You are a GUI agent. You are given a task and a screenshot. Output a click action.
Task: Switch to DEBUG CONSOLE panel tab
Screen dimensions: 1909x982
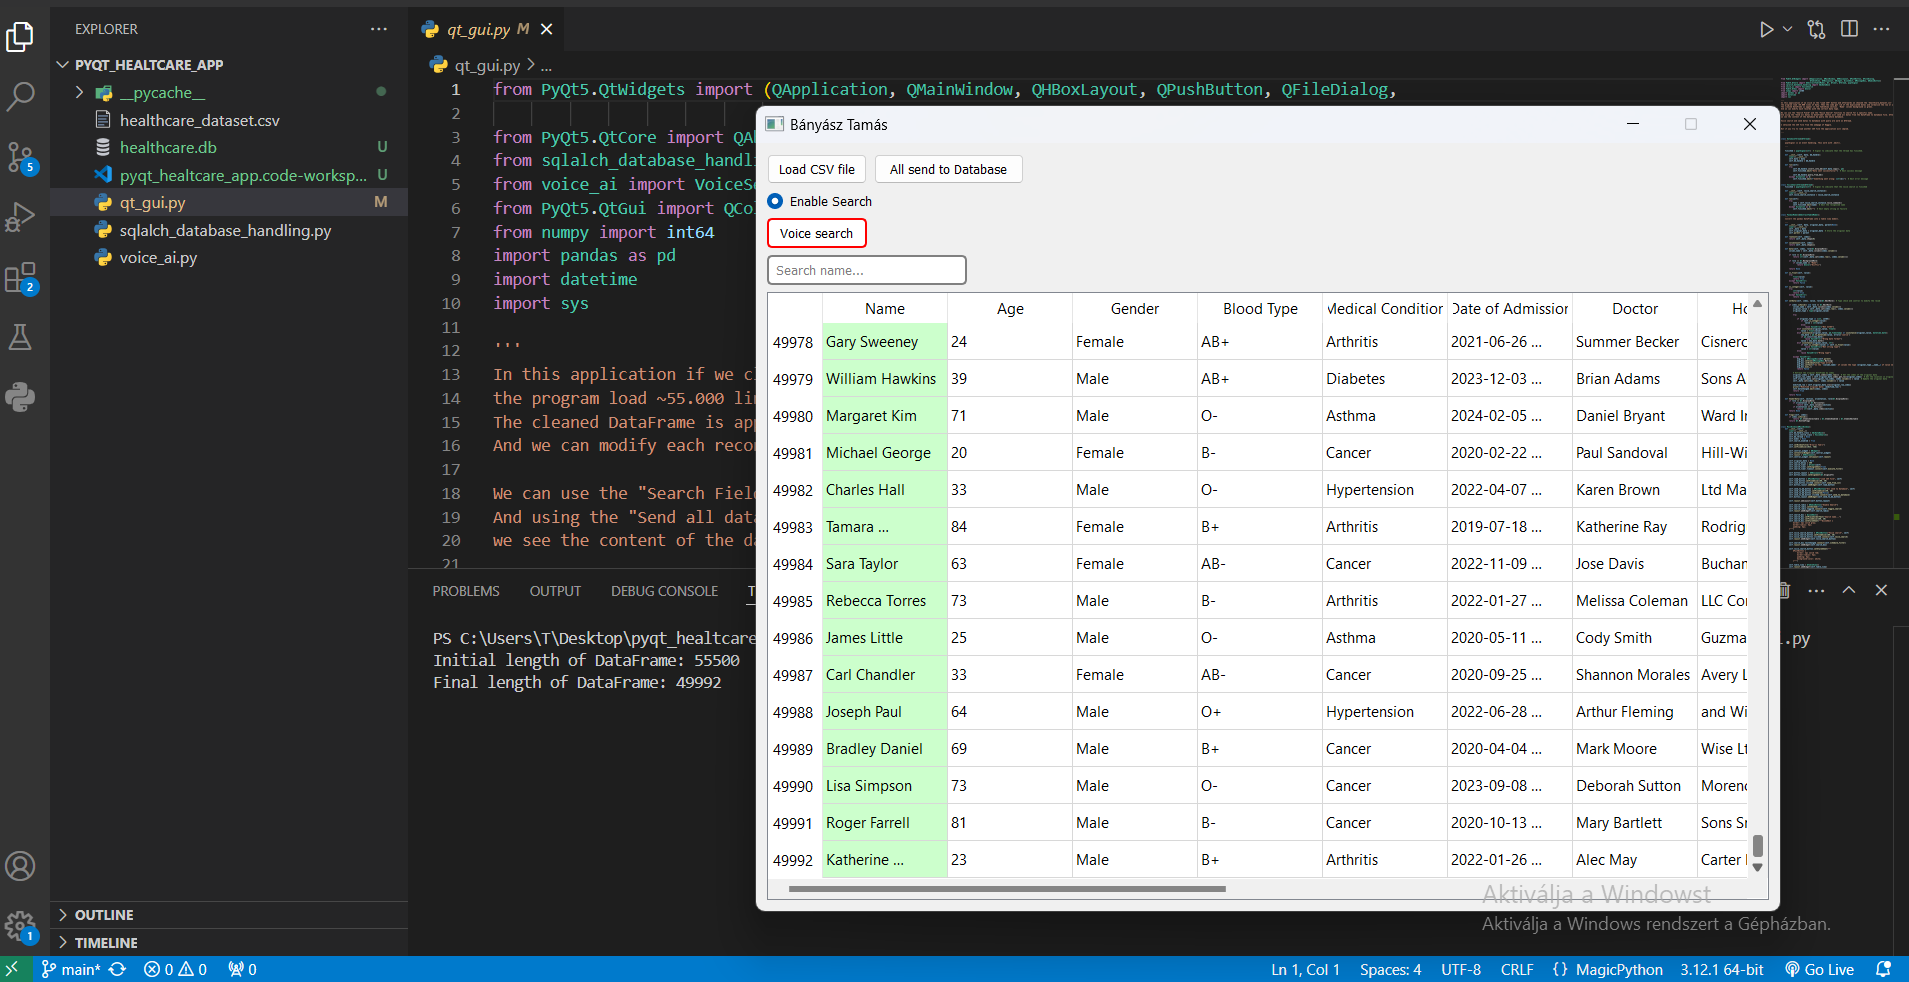pyautogui.click(x=664, y=591)
